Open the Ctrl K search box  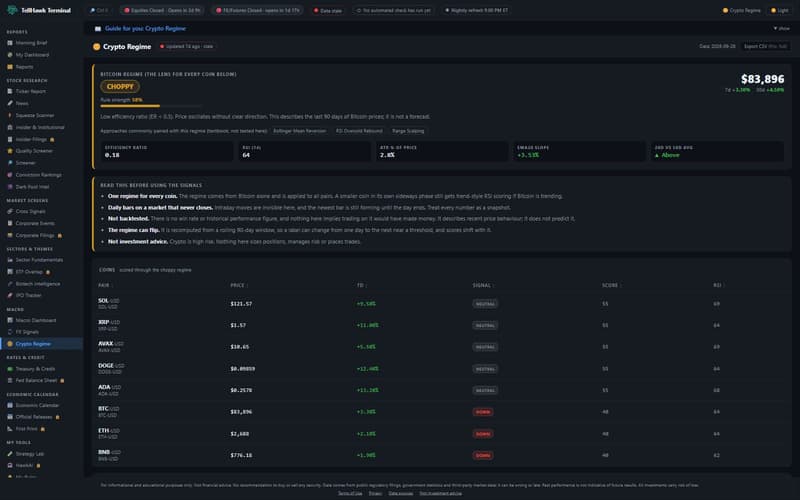point(99,10)
